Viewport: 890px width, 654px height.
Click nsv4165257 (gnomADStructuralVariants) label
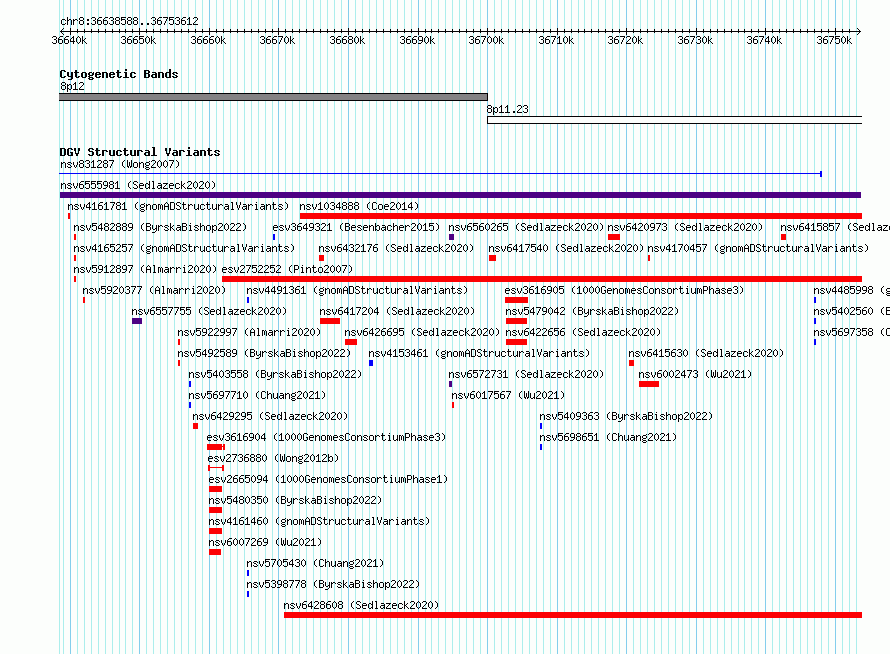click(184, 248)
